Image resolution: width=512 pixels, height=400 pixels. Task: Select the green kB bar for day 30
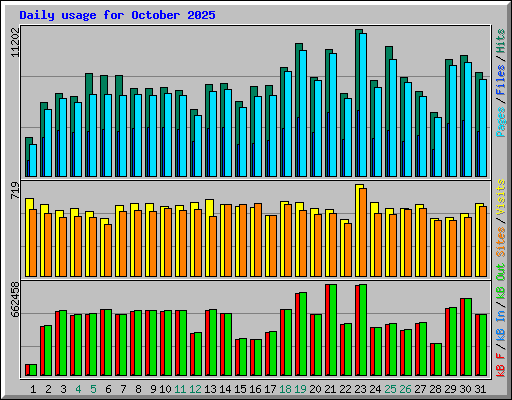[468, 337]
